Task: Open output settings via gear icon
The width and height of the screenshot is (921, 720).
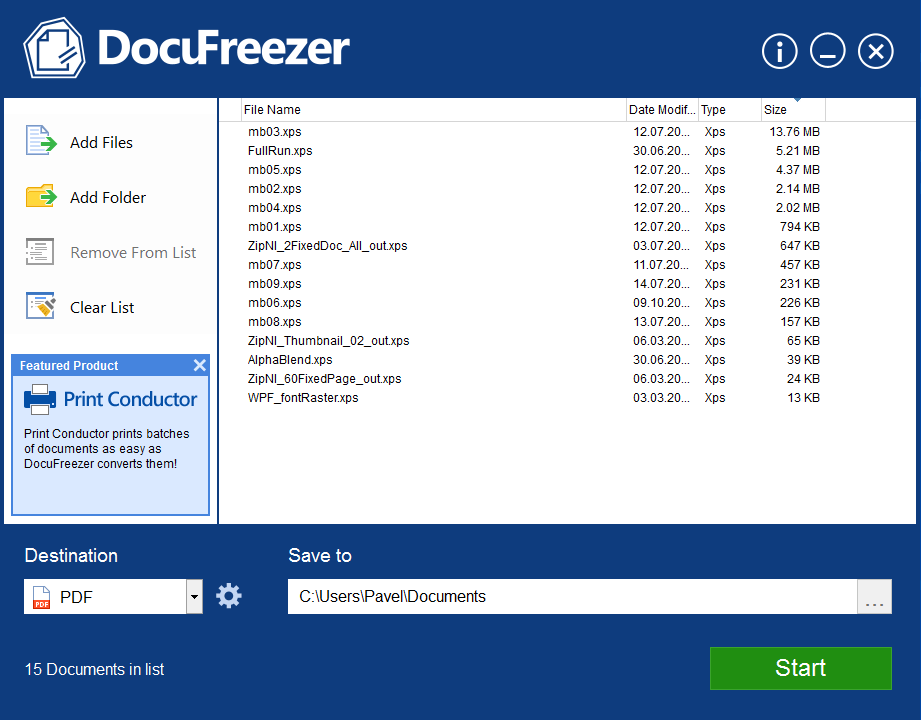Action: tap(228, 596)
